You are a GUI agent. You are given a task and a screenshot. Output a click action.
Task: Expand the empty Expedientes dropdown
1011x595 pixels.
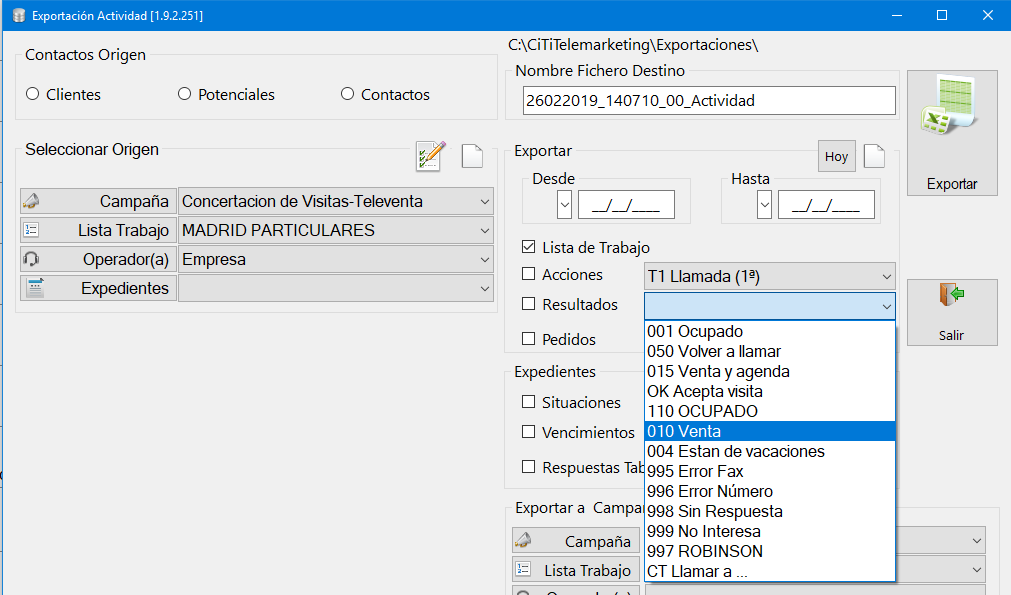pyautogui.click(x=336, y=288)
